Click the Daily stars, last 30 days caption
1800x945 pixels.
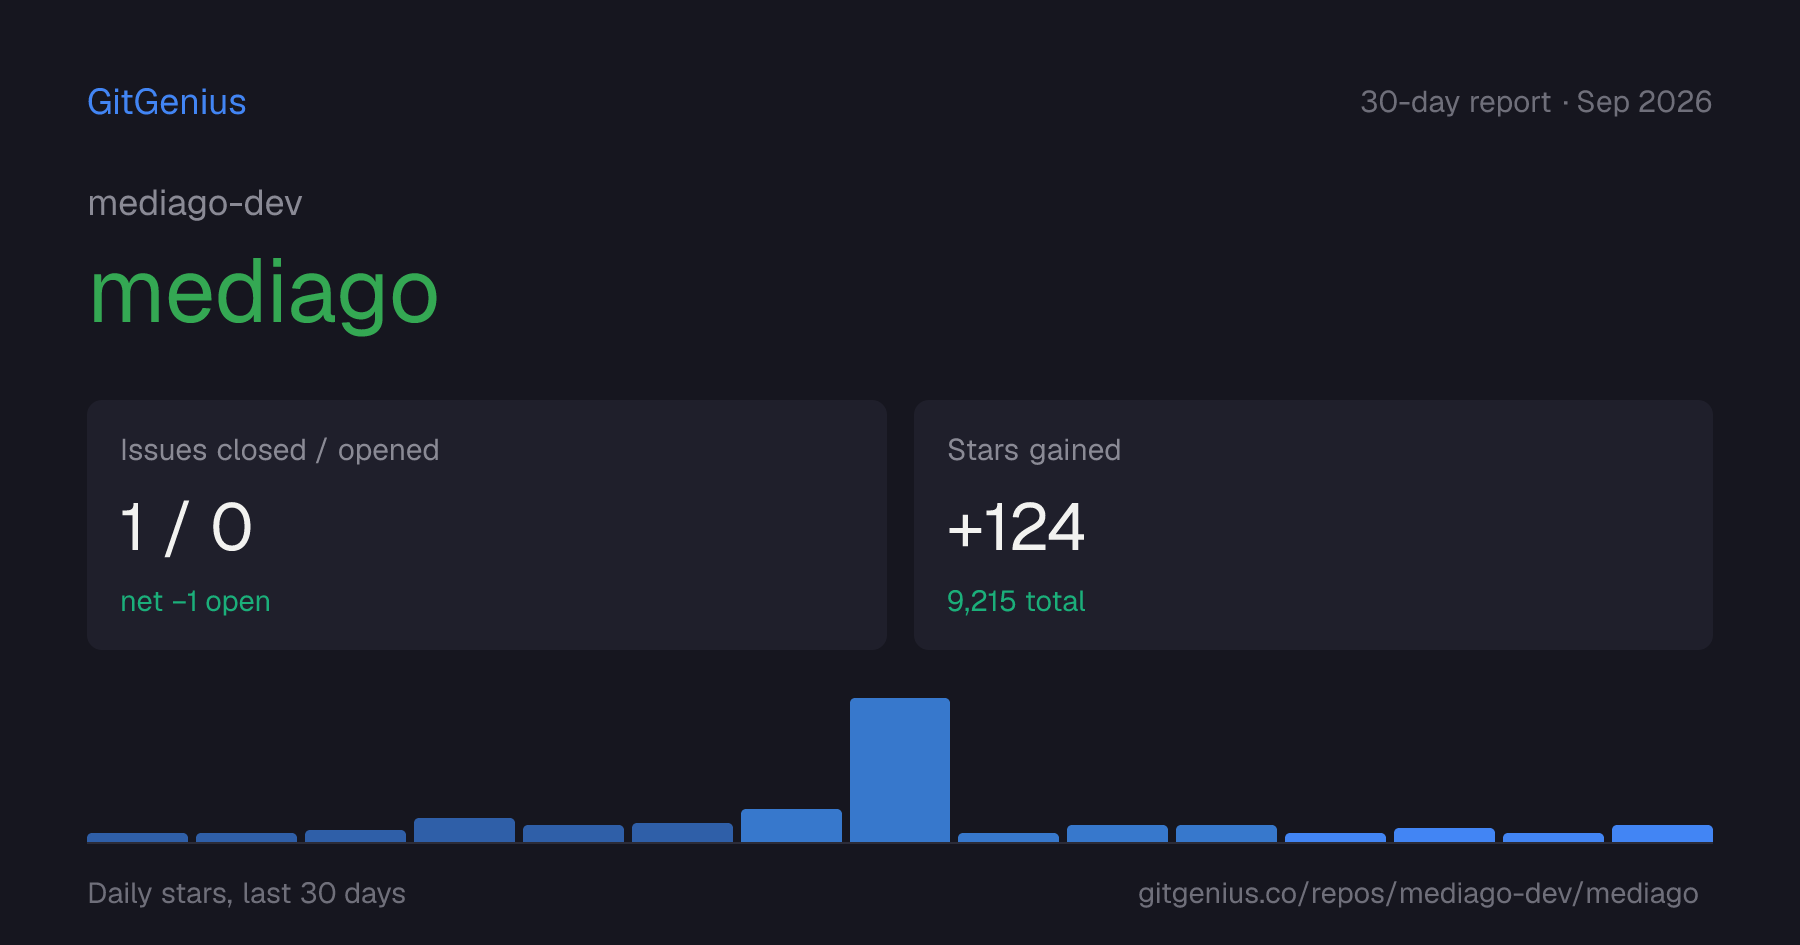[247, 893]
